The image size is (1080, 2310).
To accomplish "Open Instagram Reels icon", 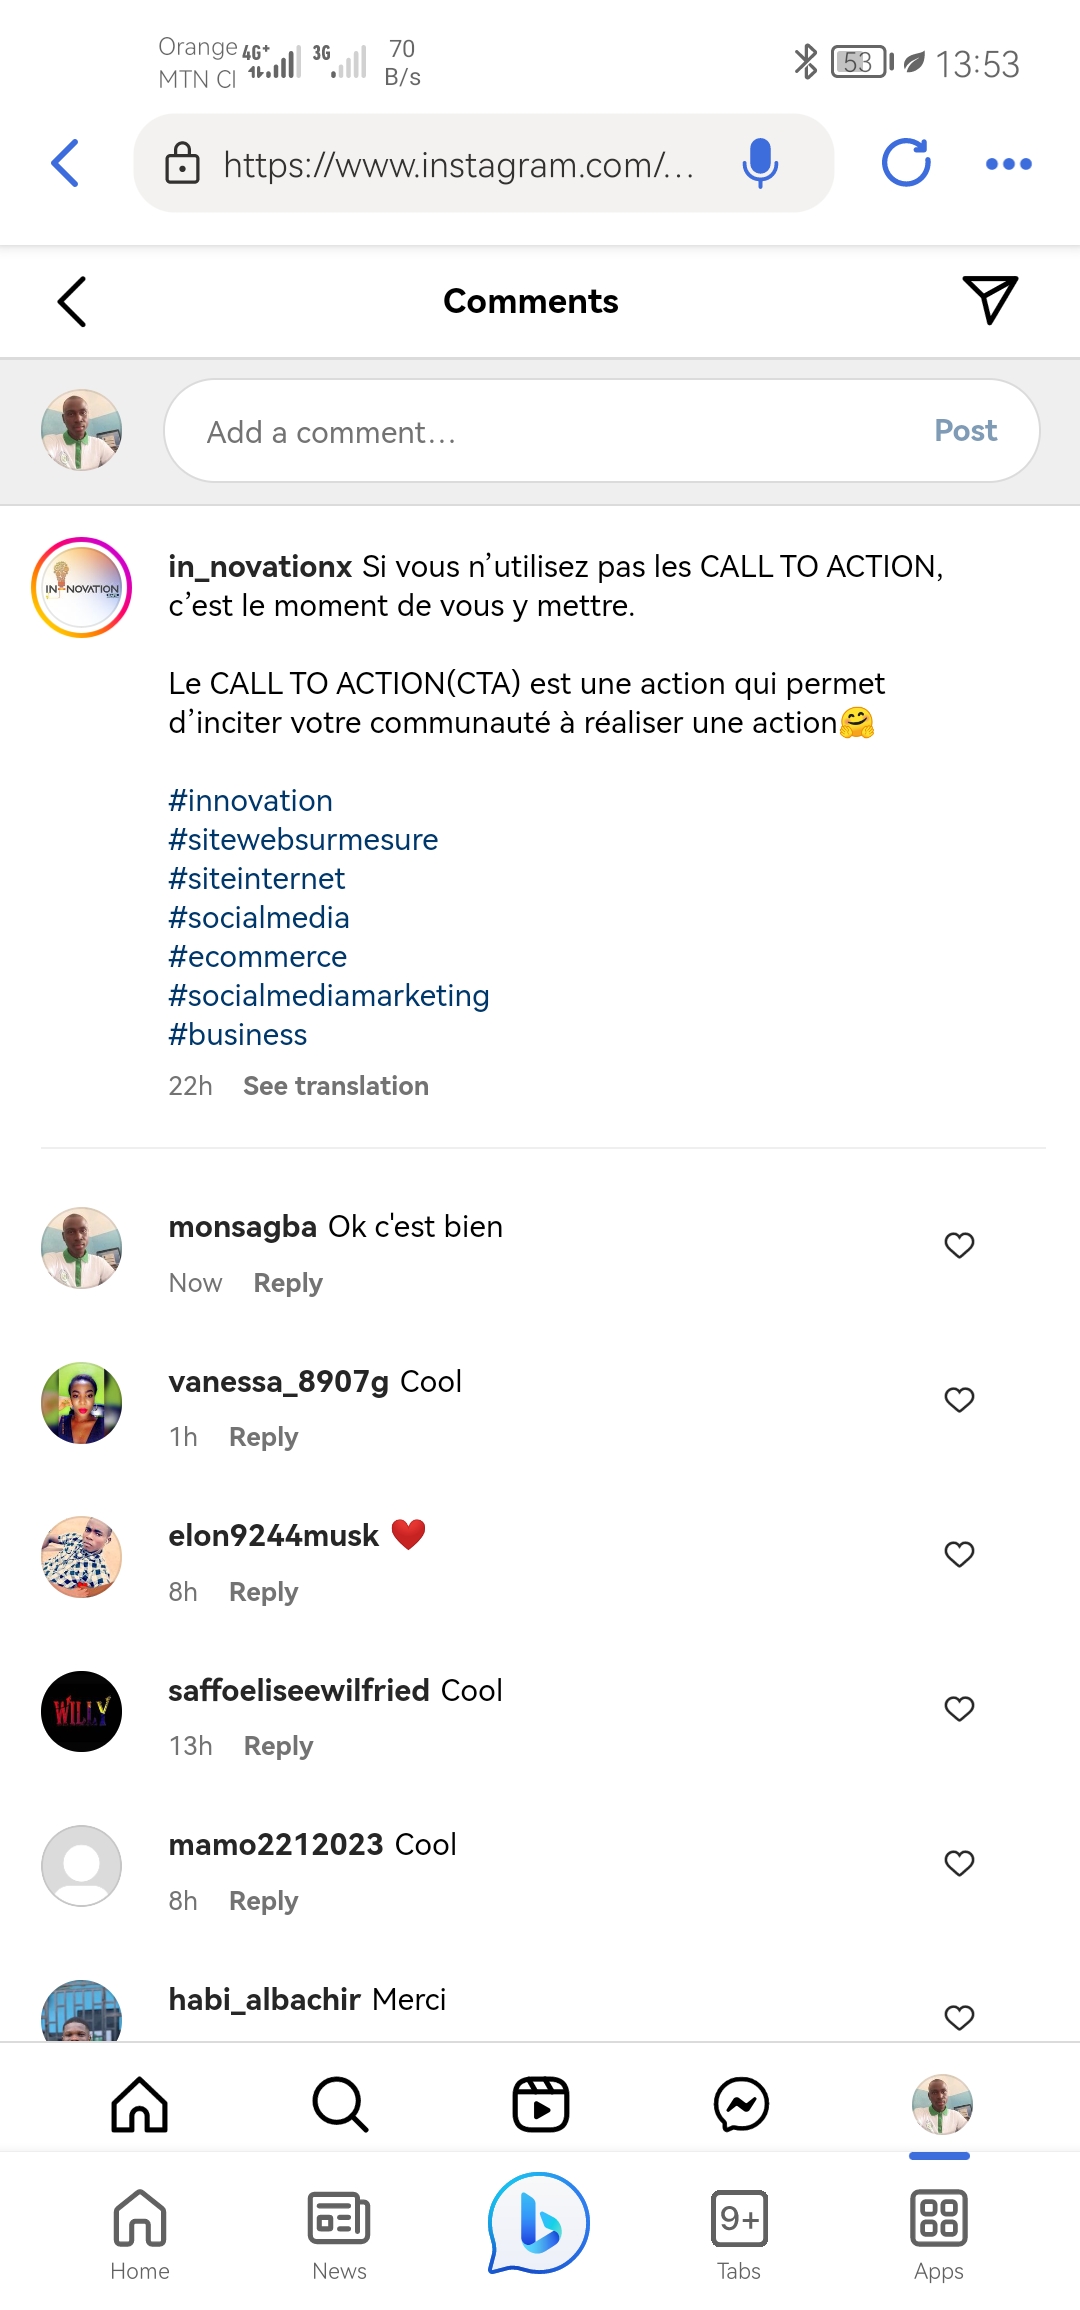I will (x=541, y=2104).
